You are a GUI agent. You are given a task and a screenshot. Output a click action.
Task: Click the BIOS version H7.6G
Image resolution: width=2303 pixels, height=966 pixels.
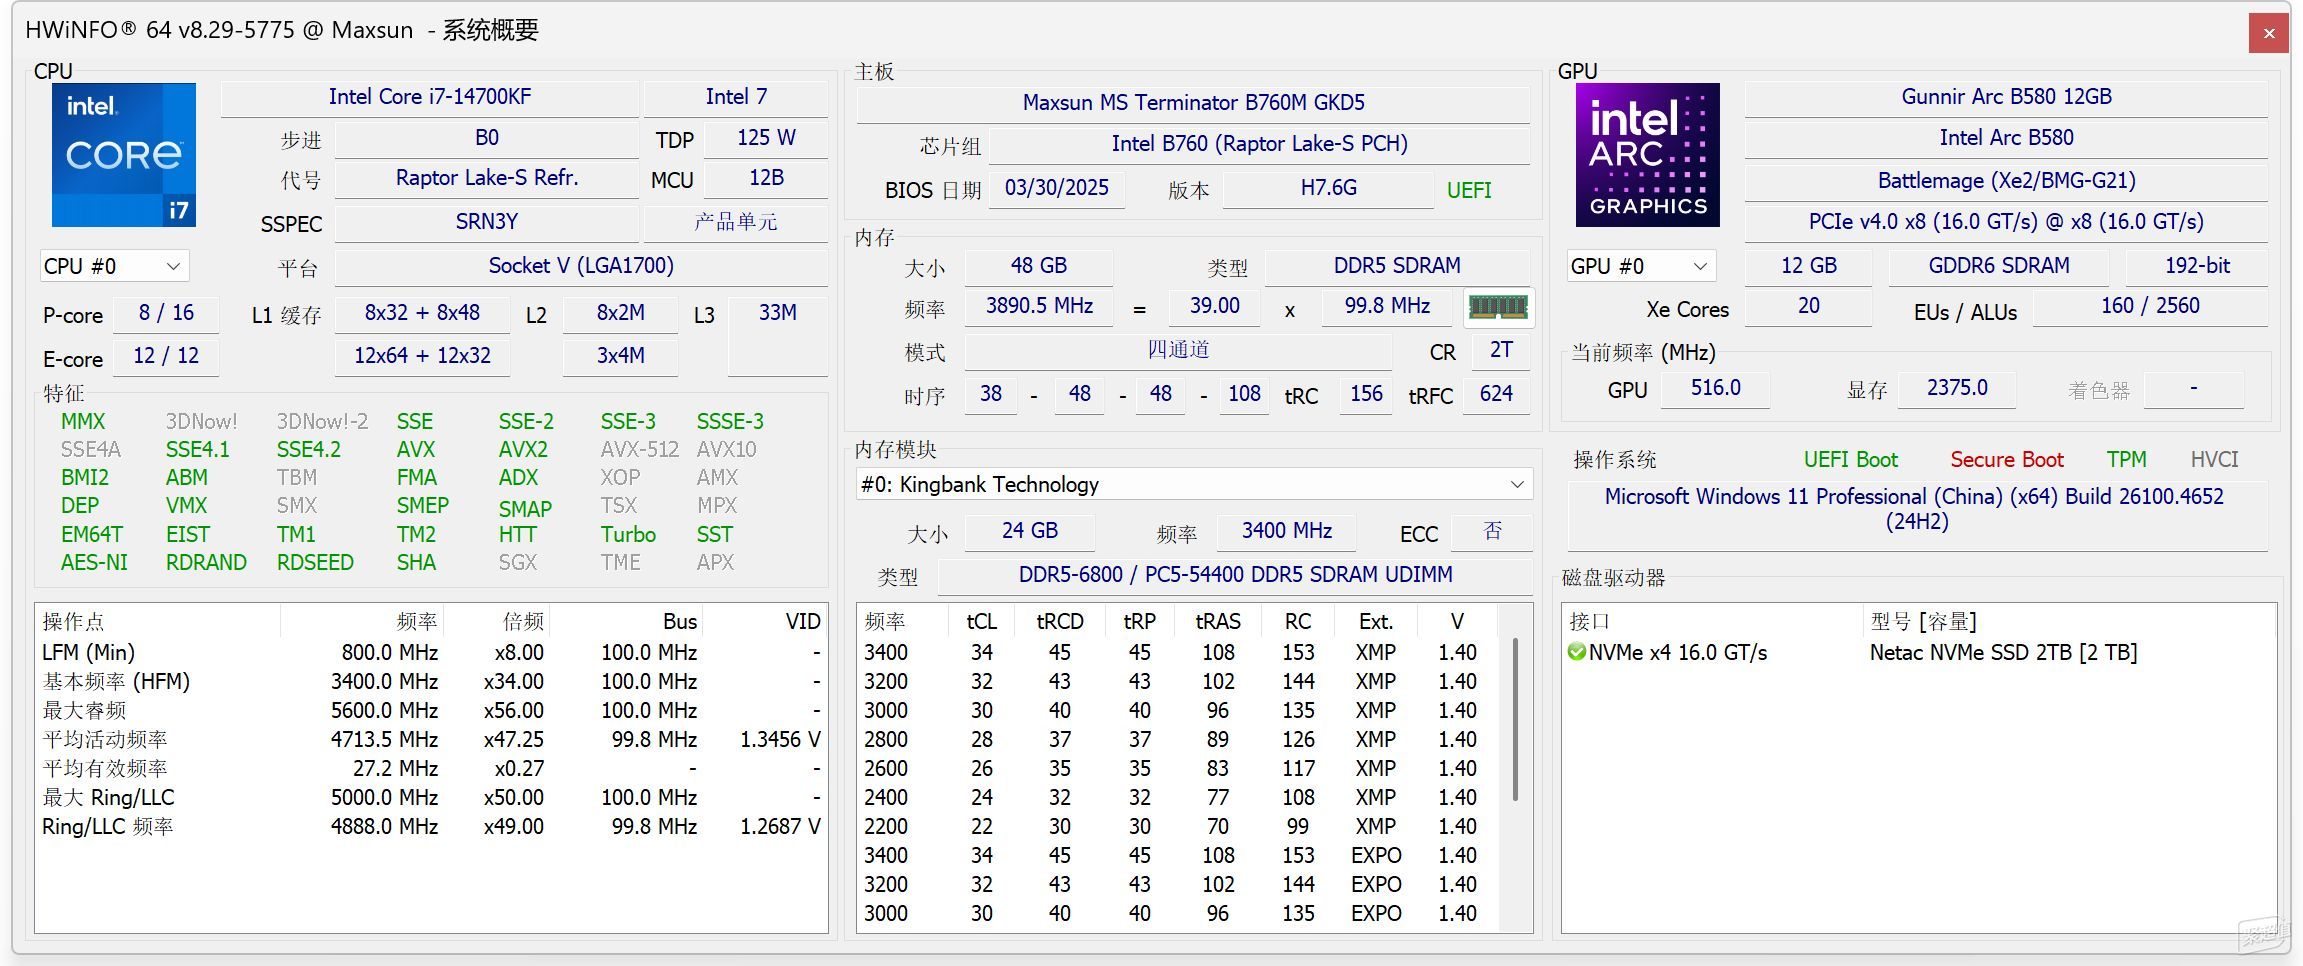pos(1329,188)
